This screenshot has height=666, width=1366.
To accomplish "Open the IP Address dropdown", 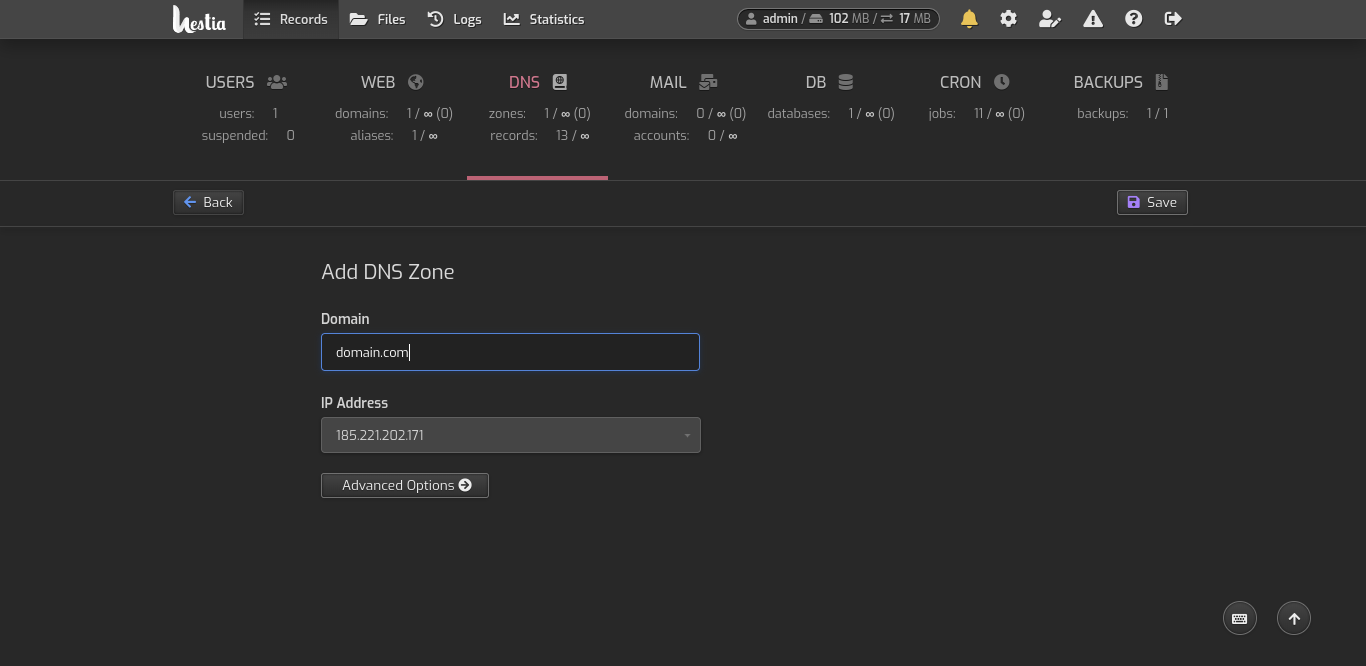I will click(511, 435).
